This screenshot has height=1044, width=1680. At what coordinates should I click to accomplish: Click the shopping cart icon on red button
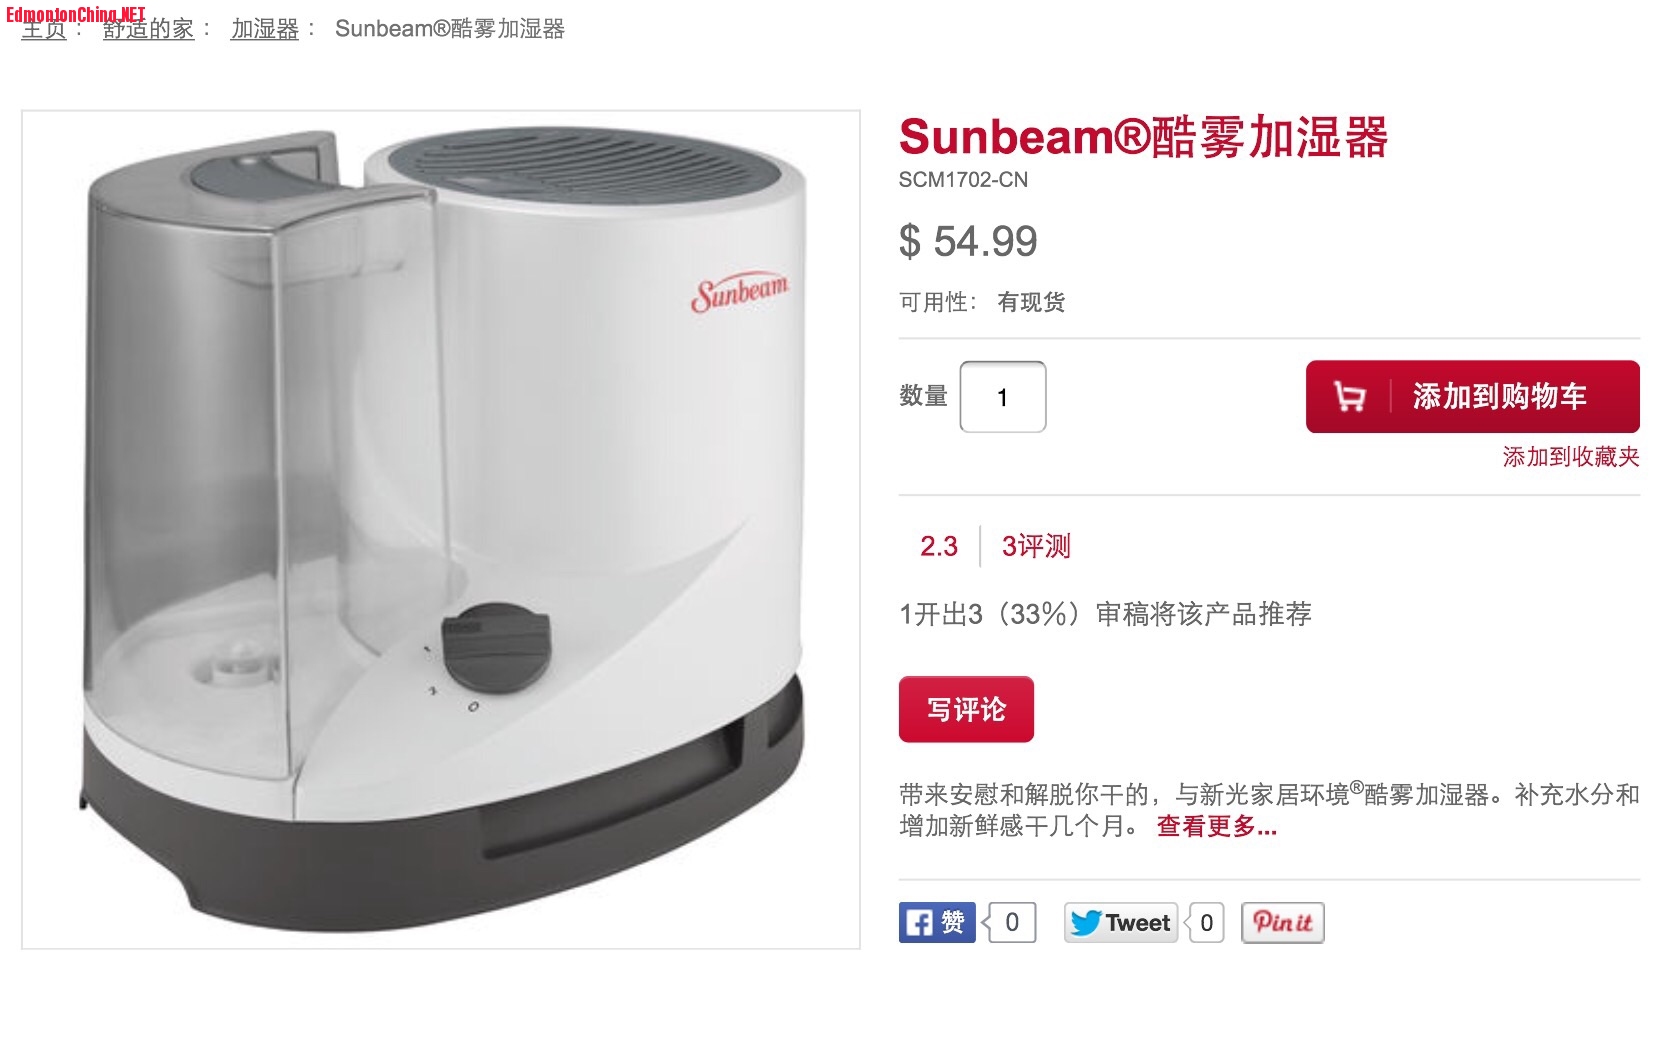(1350, 397)
